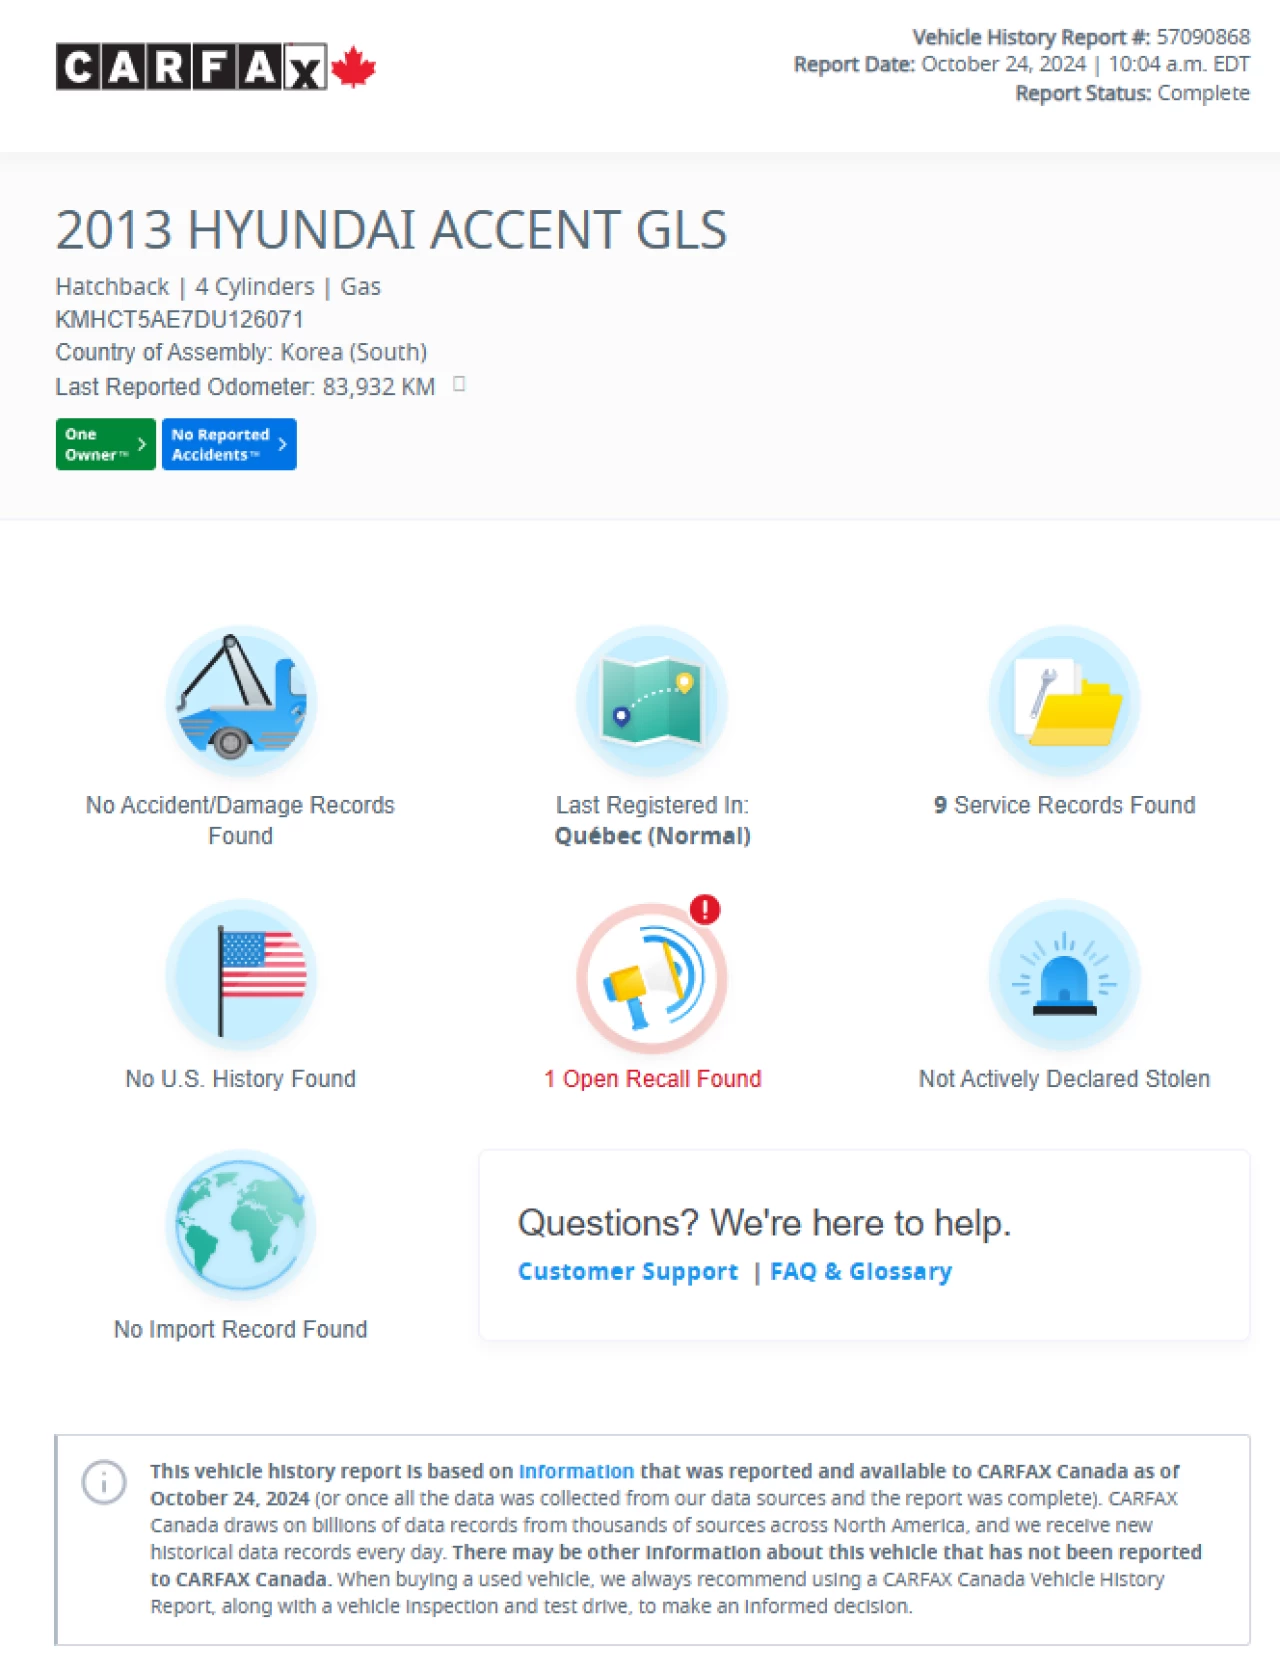
Task: Click the 'Hatchback | 4 Cylinders | Gas' line
Action: point(218,287)
